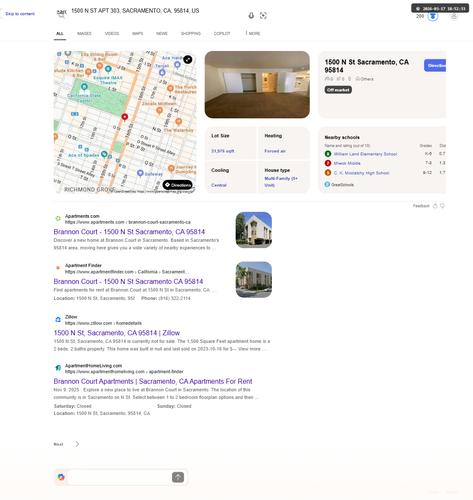Screen dimensions: 473x500
Task: Open Miwok Middle school link
Action: point(347,163)
